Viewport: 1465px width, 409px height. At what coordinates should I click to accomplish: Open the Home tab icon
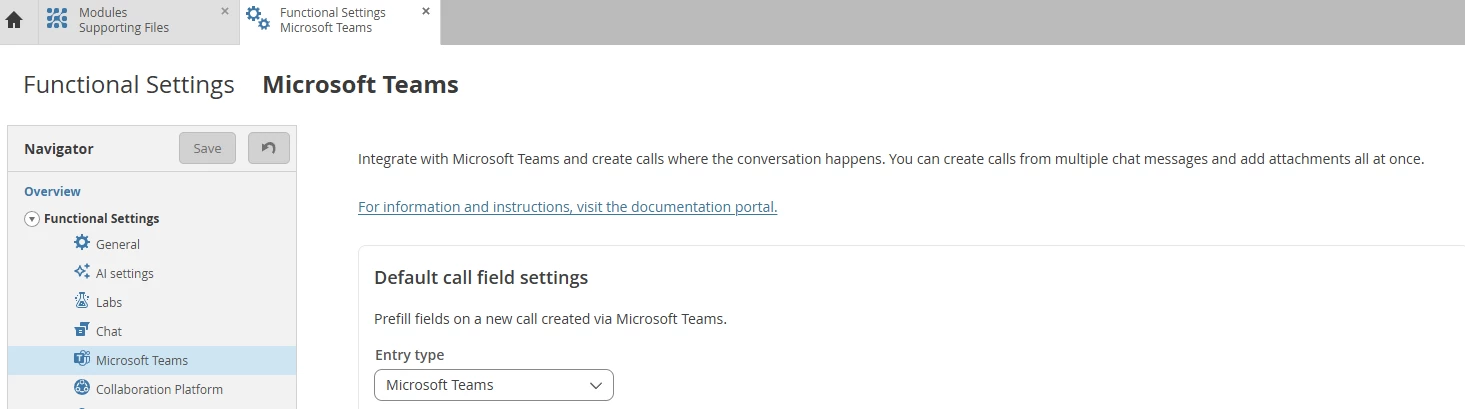coord(14,20)
